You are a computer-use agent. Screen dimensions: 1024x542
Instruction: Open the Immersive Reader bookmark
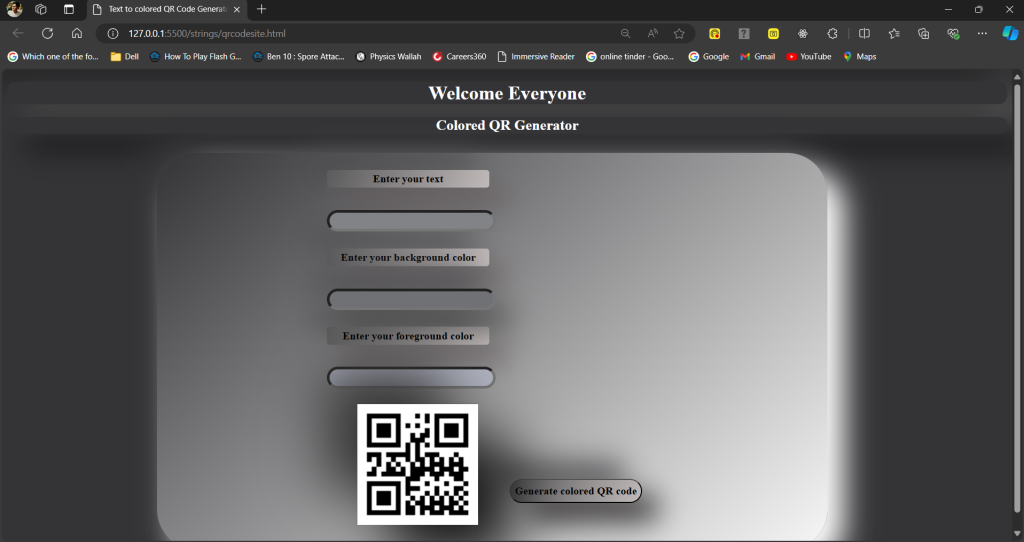[536, 57]
